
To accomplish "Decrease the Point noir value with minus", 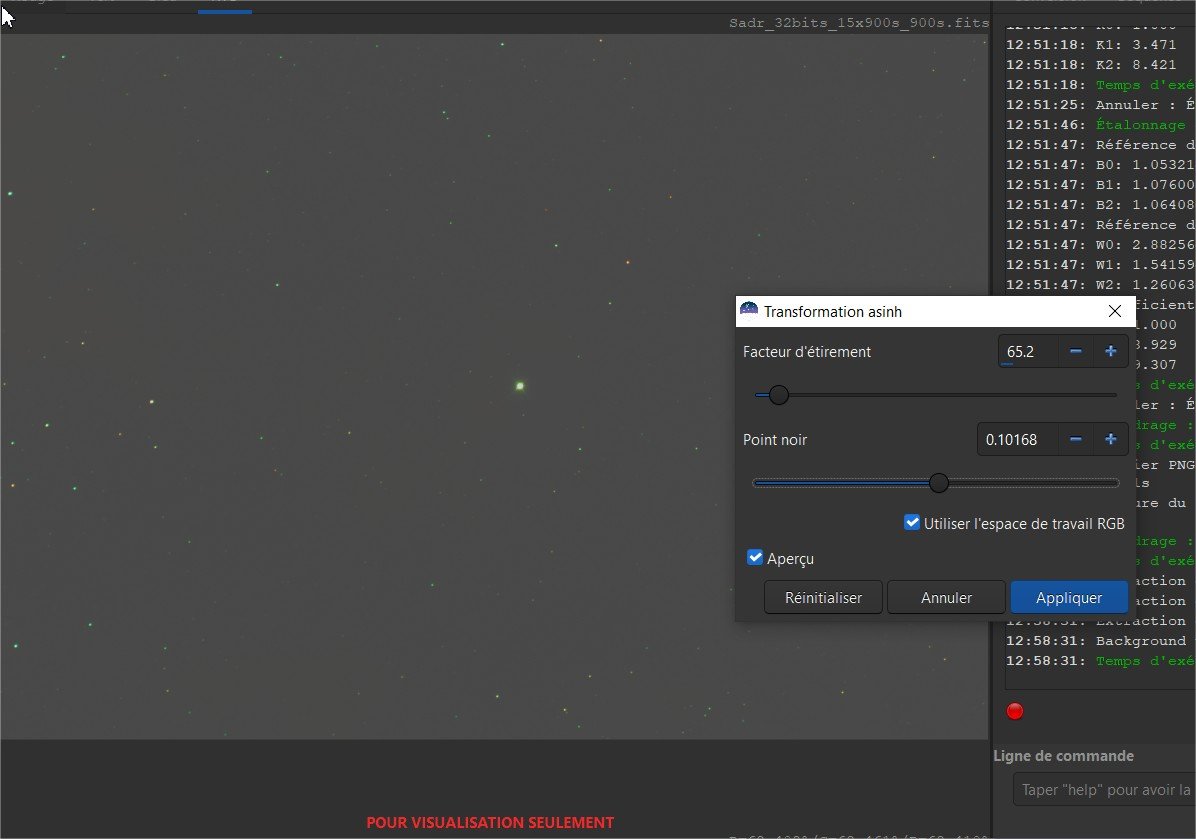I will [1075, 439].
